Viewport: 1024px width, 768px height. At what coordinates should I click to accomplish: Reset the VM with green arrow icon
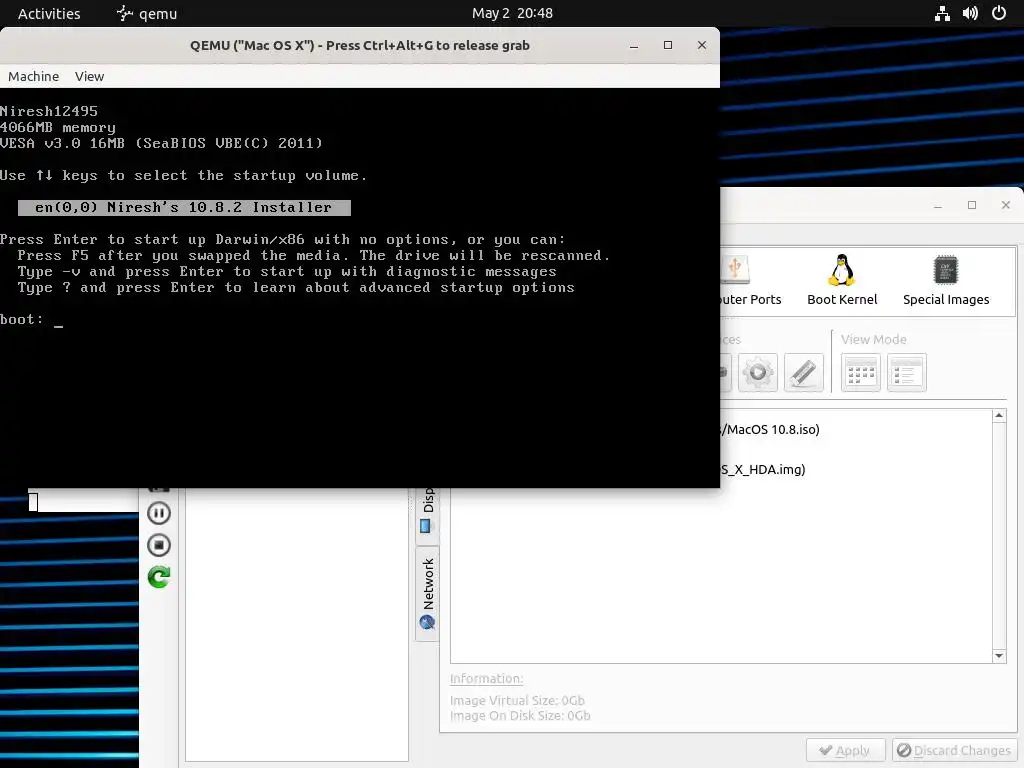click(159, 577)
